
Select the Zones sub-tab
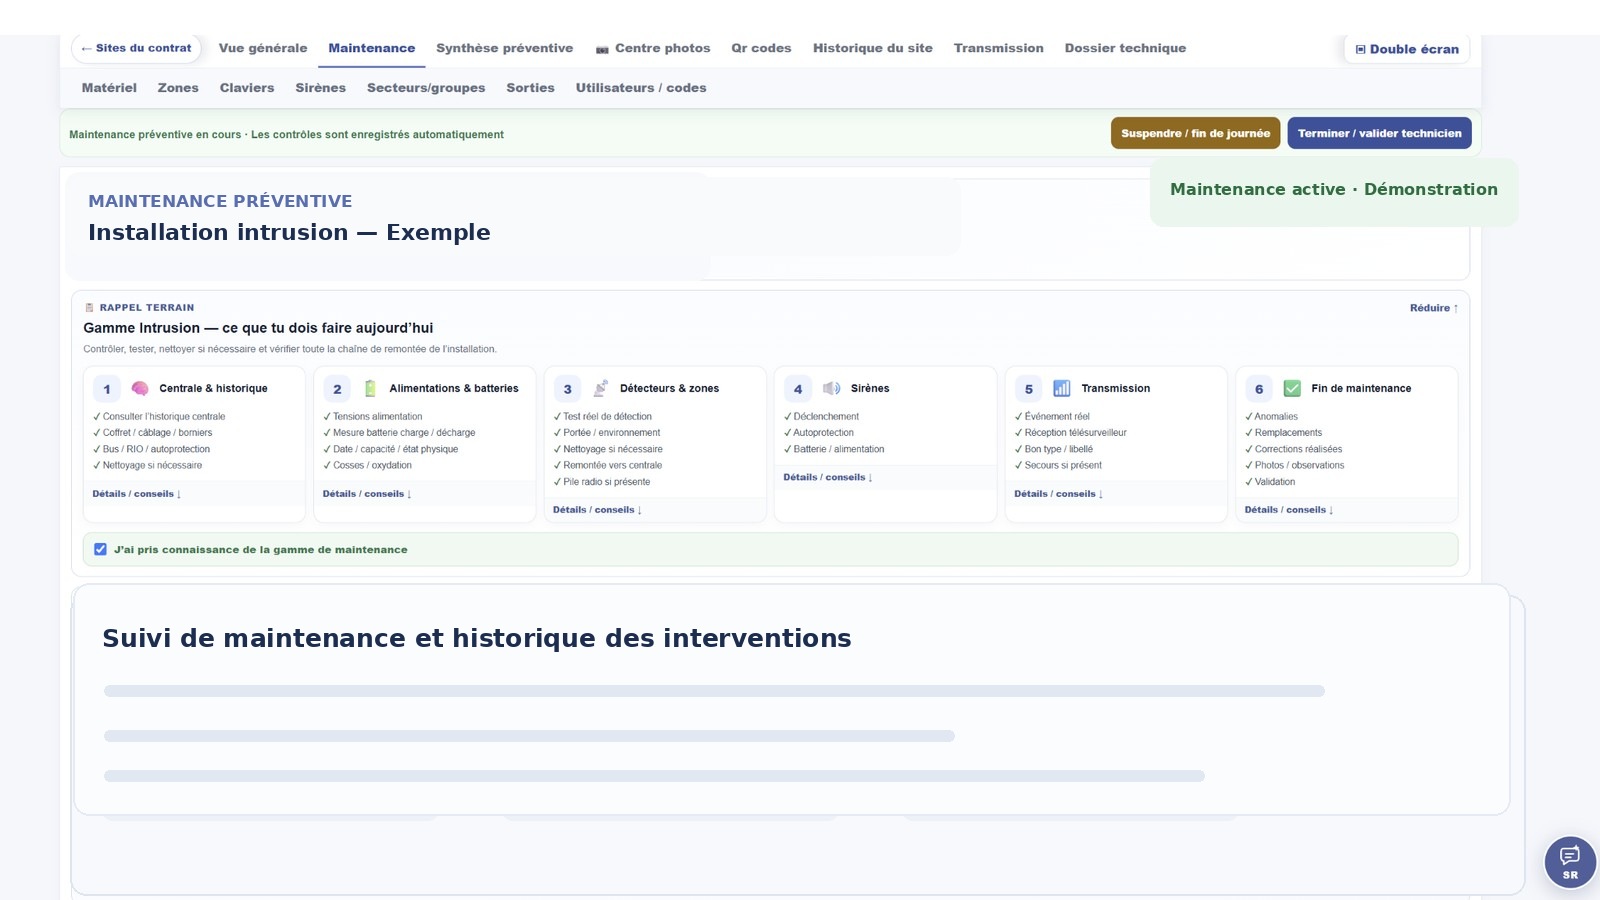pyautogui.click(x=178, y=88)
